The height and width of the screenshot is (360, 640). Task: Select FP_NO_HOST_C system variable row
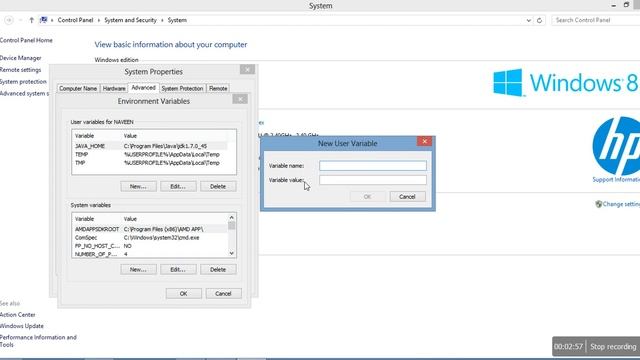150,246
